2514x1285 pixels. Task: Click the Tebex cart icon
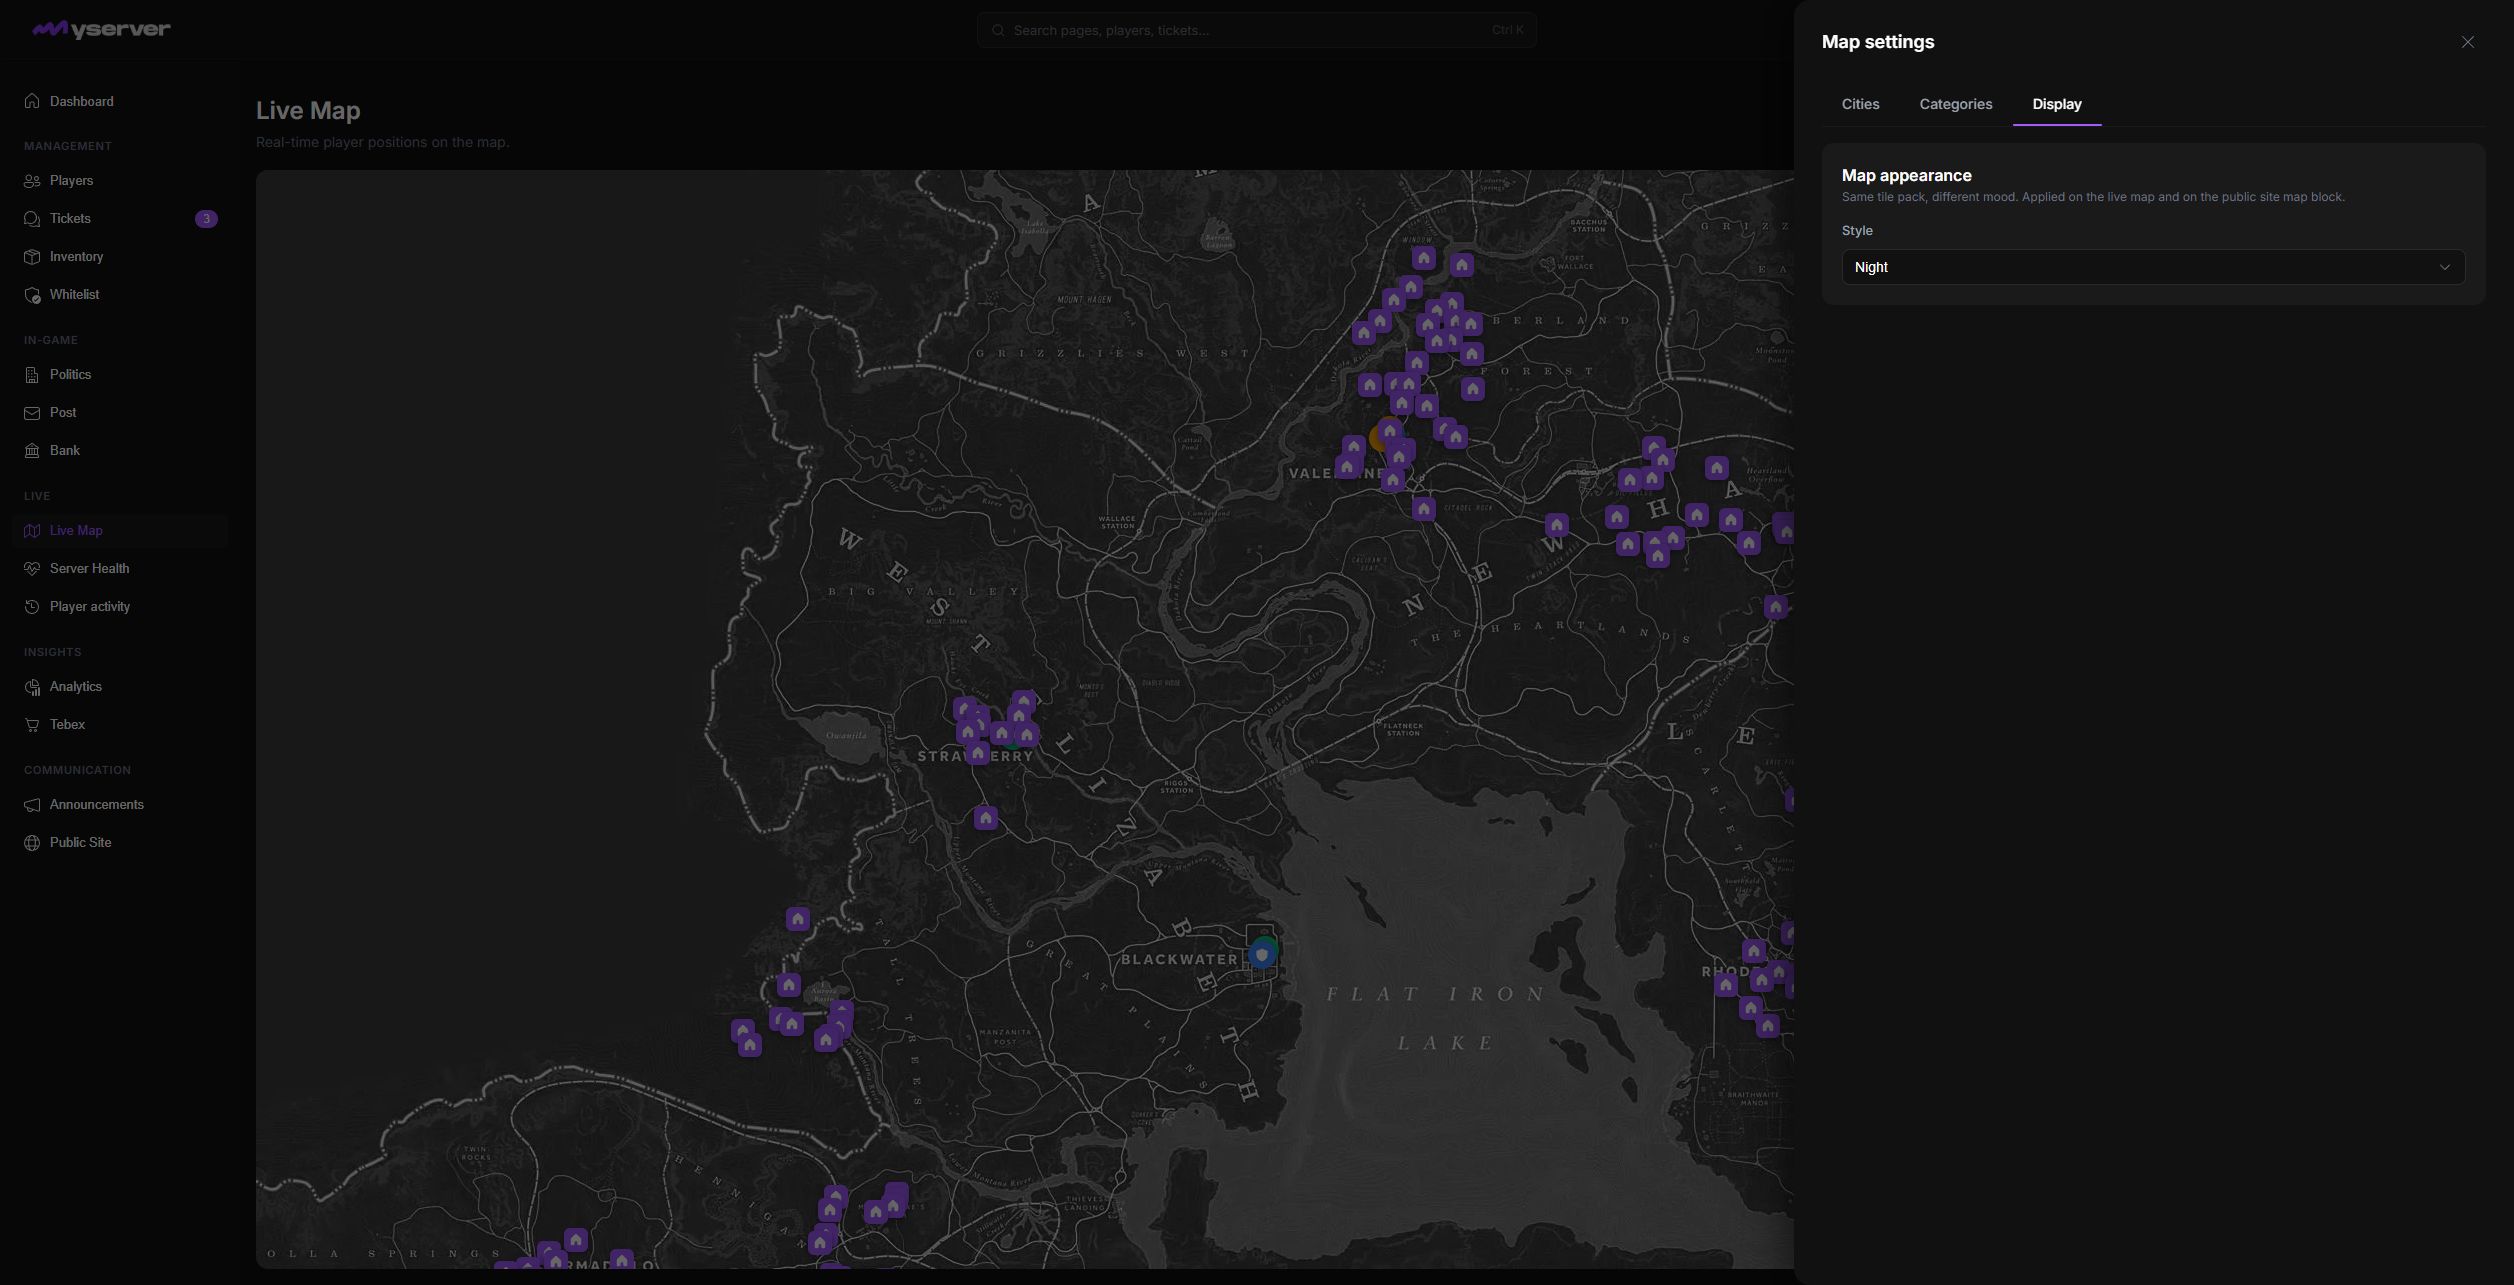click(32, 725)
